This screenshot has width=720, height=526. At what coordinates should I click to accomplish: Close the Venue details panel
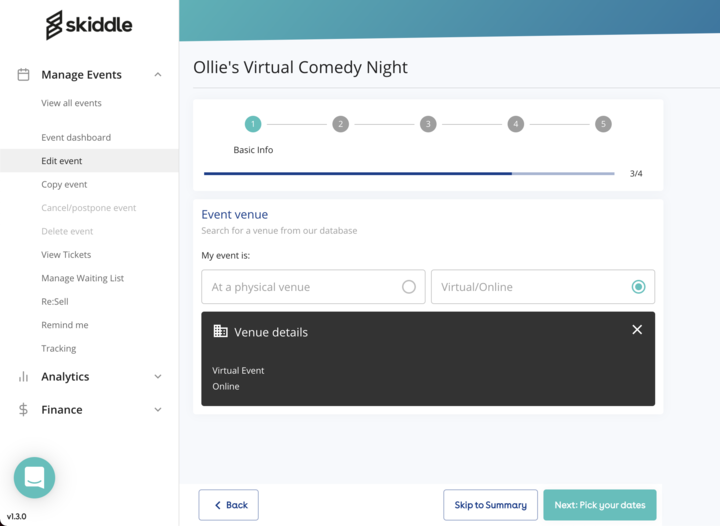[637, 330]
